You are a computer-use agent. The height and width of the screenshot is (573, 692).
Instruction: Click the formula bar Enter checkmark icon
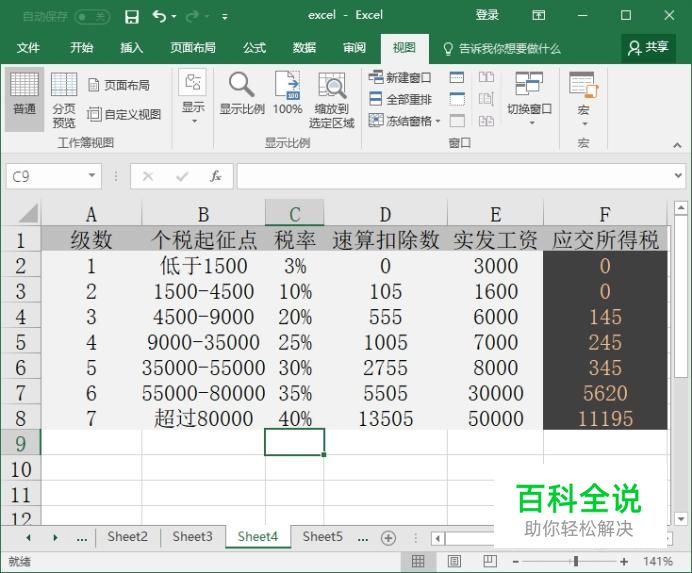182,177
